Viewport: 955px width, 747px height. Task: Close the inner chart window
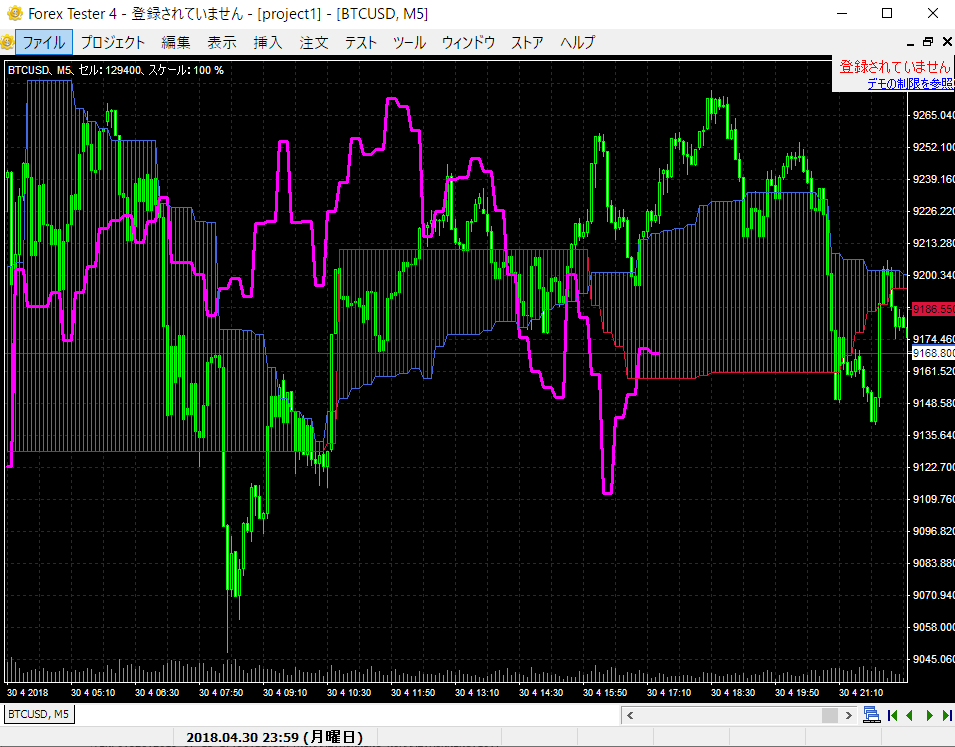947,41
